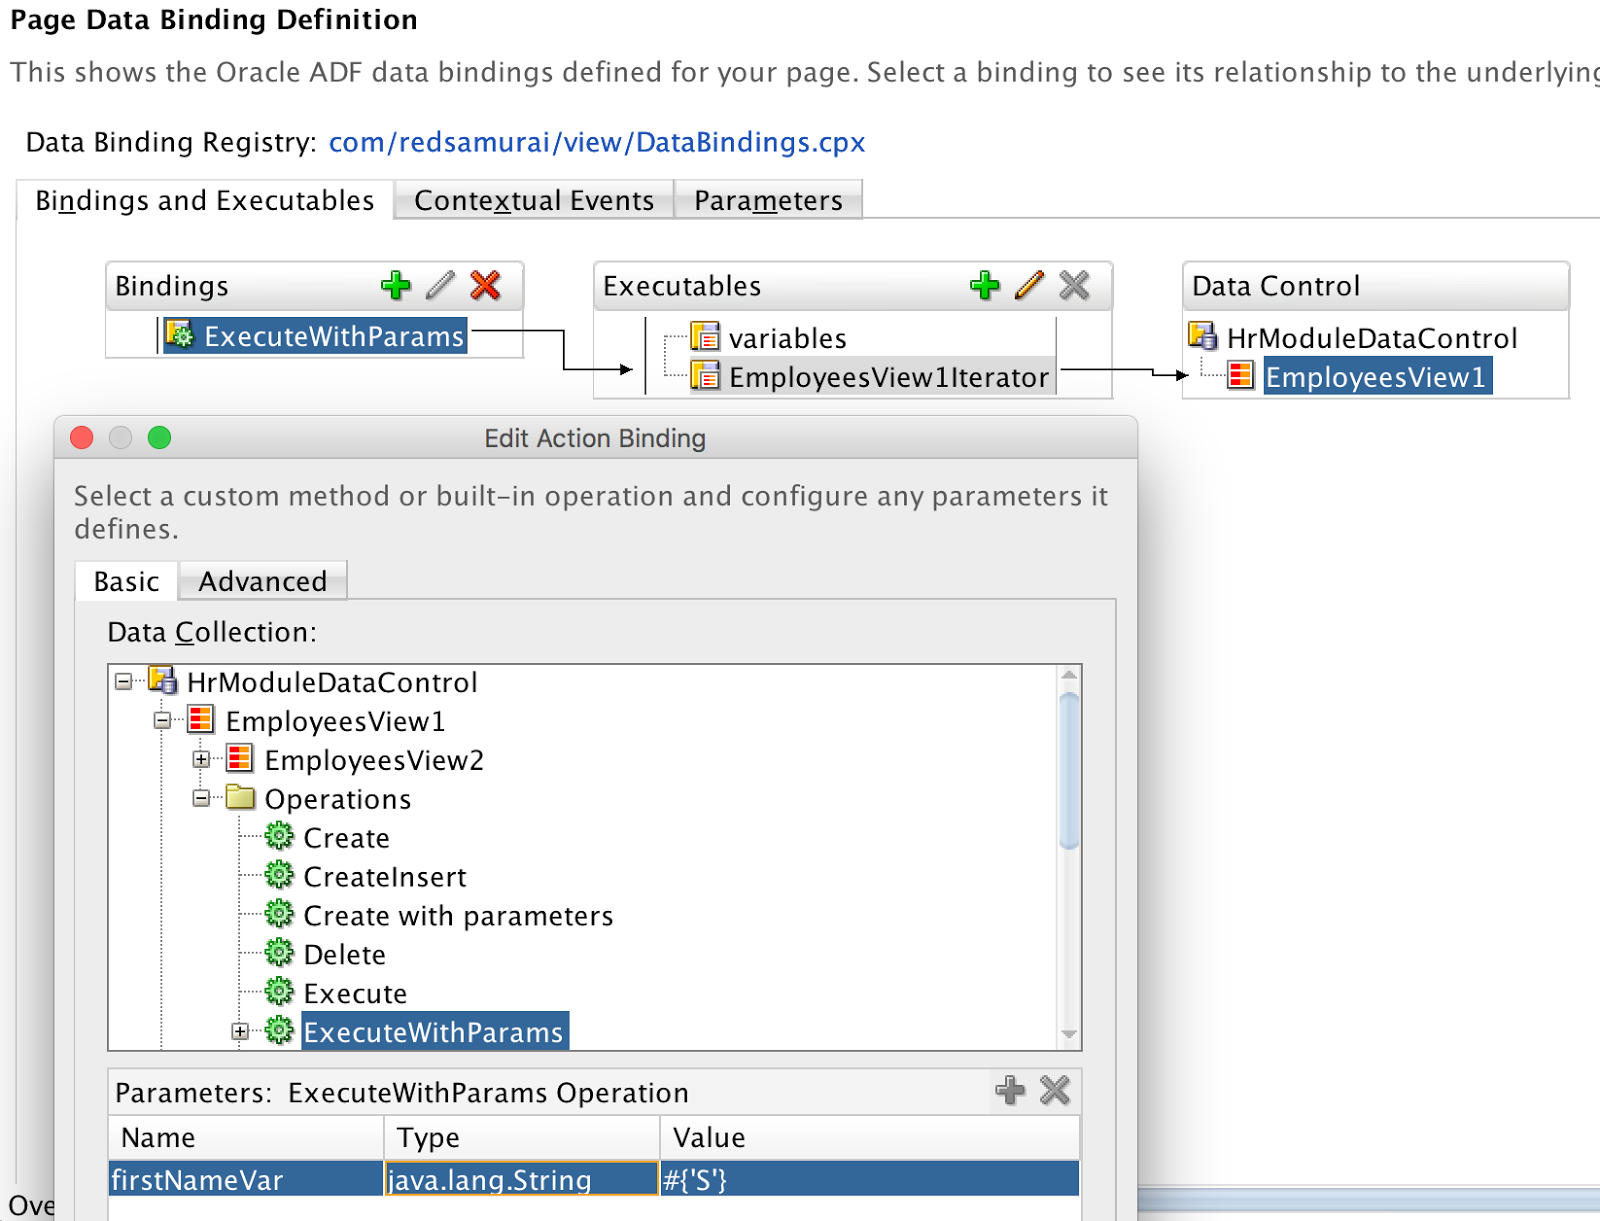Image resolution: width=1600 pixels, height=1221 pixels.
Task: Click the Create operation gear icon
Action: click(279, 836)
